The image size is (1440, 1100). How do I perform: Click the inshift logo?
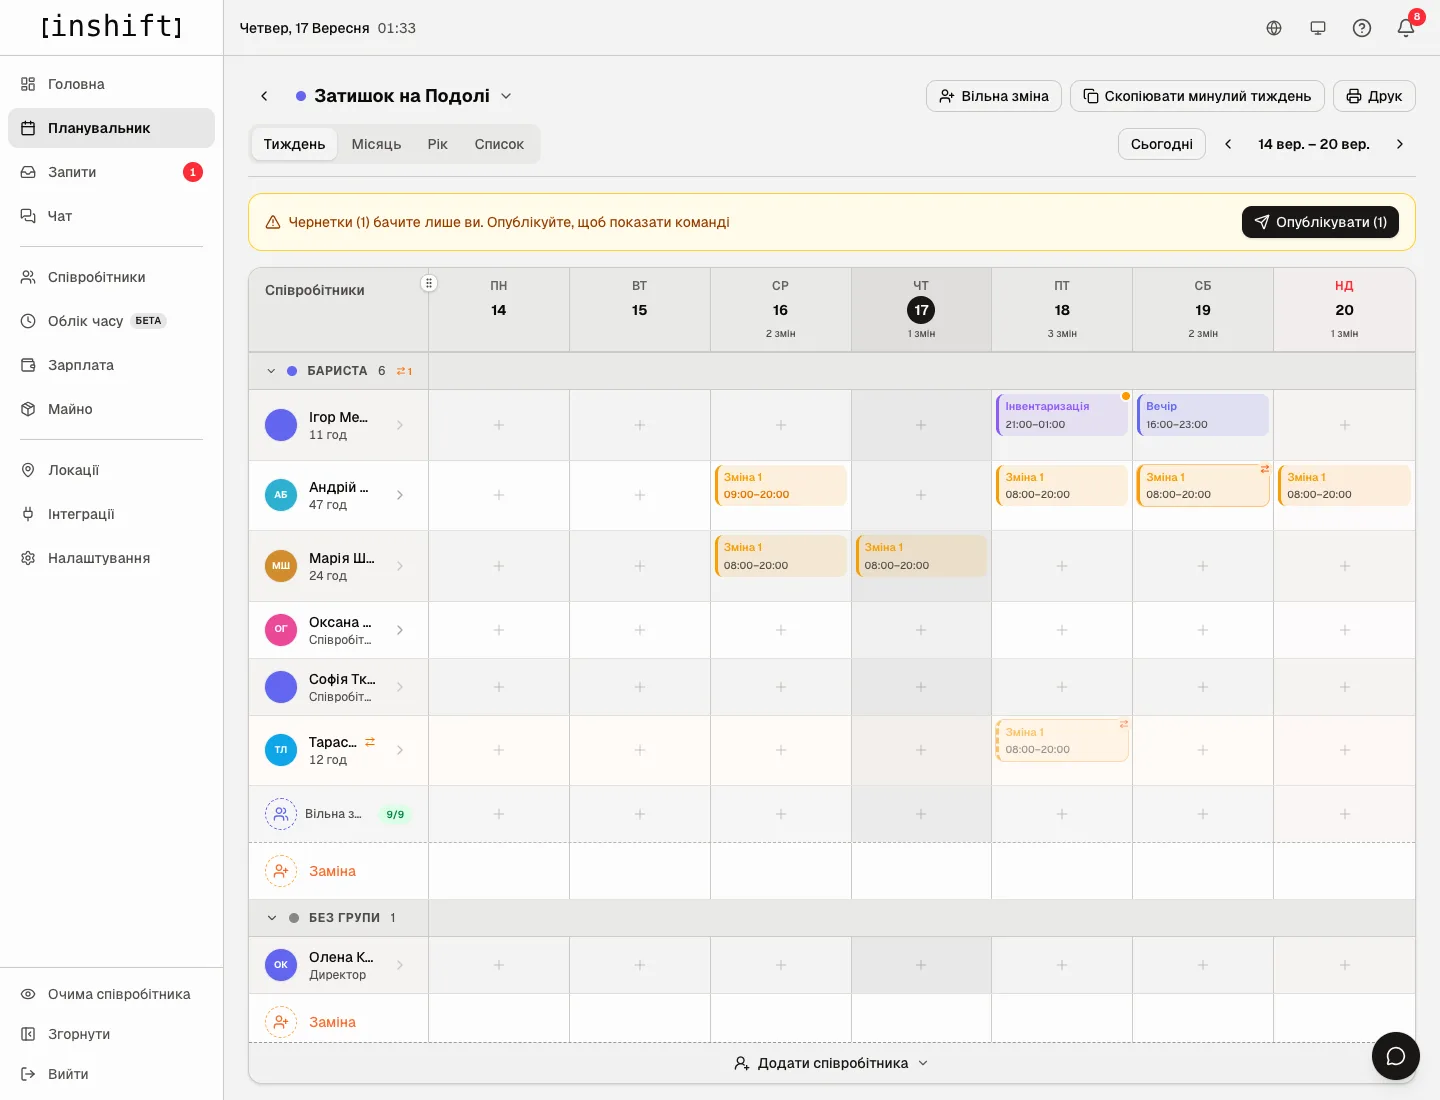[112, 27]
